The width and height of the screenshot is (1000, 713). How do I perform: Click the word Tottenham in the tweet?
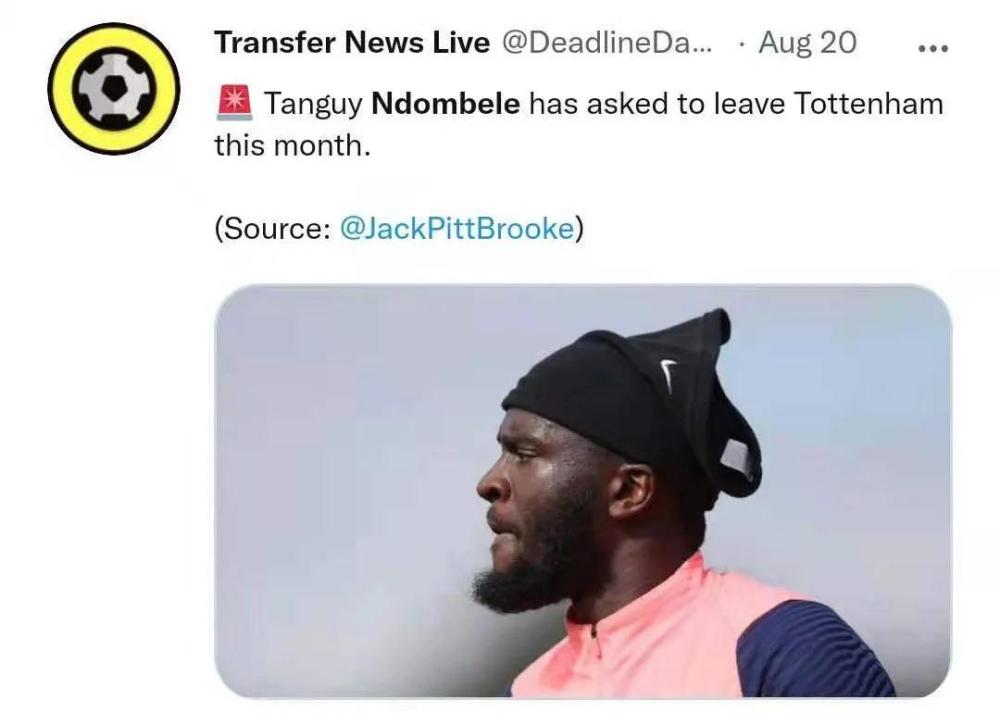pos(868,103)
